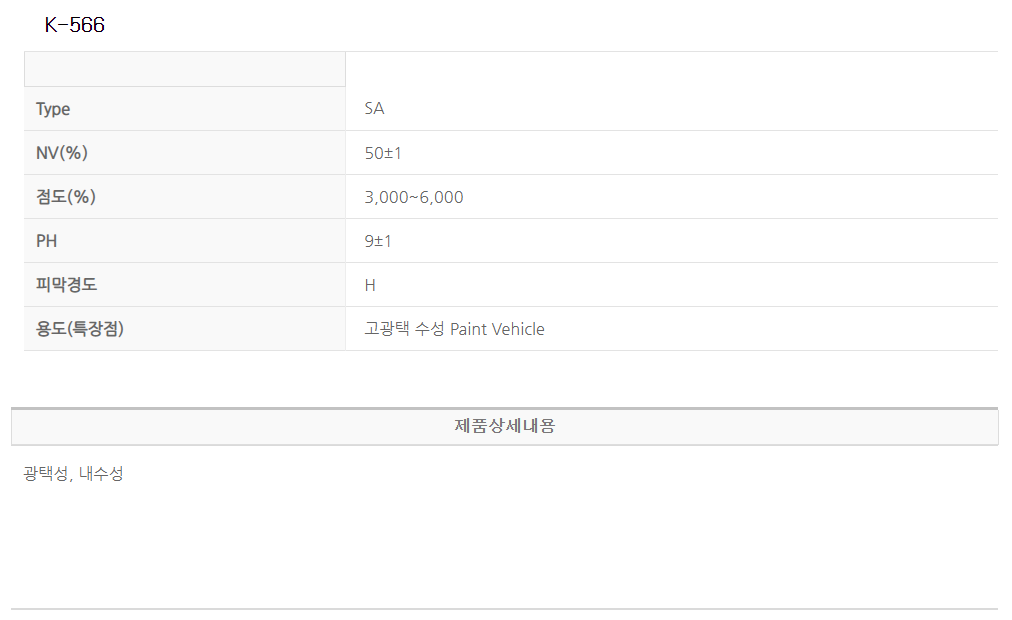Select the 피막경도 row label
This screenshot has height=620, width=1012.
[66, 285]
